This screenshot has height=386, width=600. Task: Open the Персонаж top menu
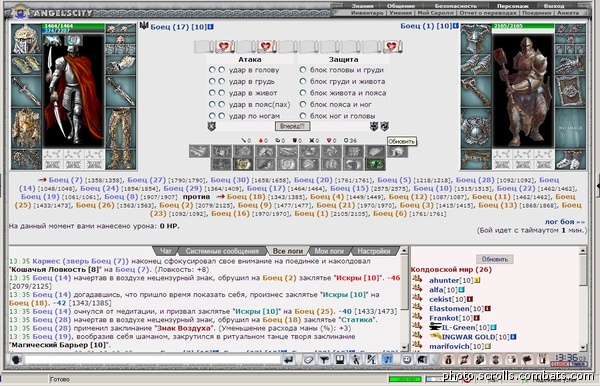(512, 6)
